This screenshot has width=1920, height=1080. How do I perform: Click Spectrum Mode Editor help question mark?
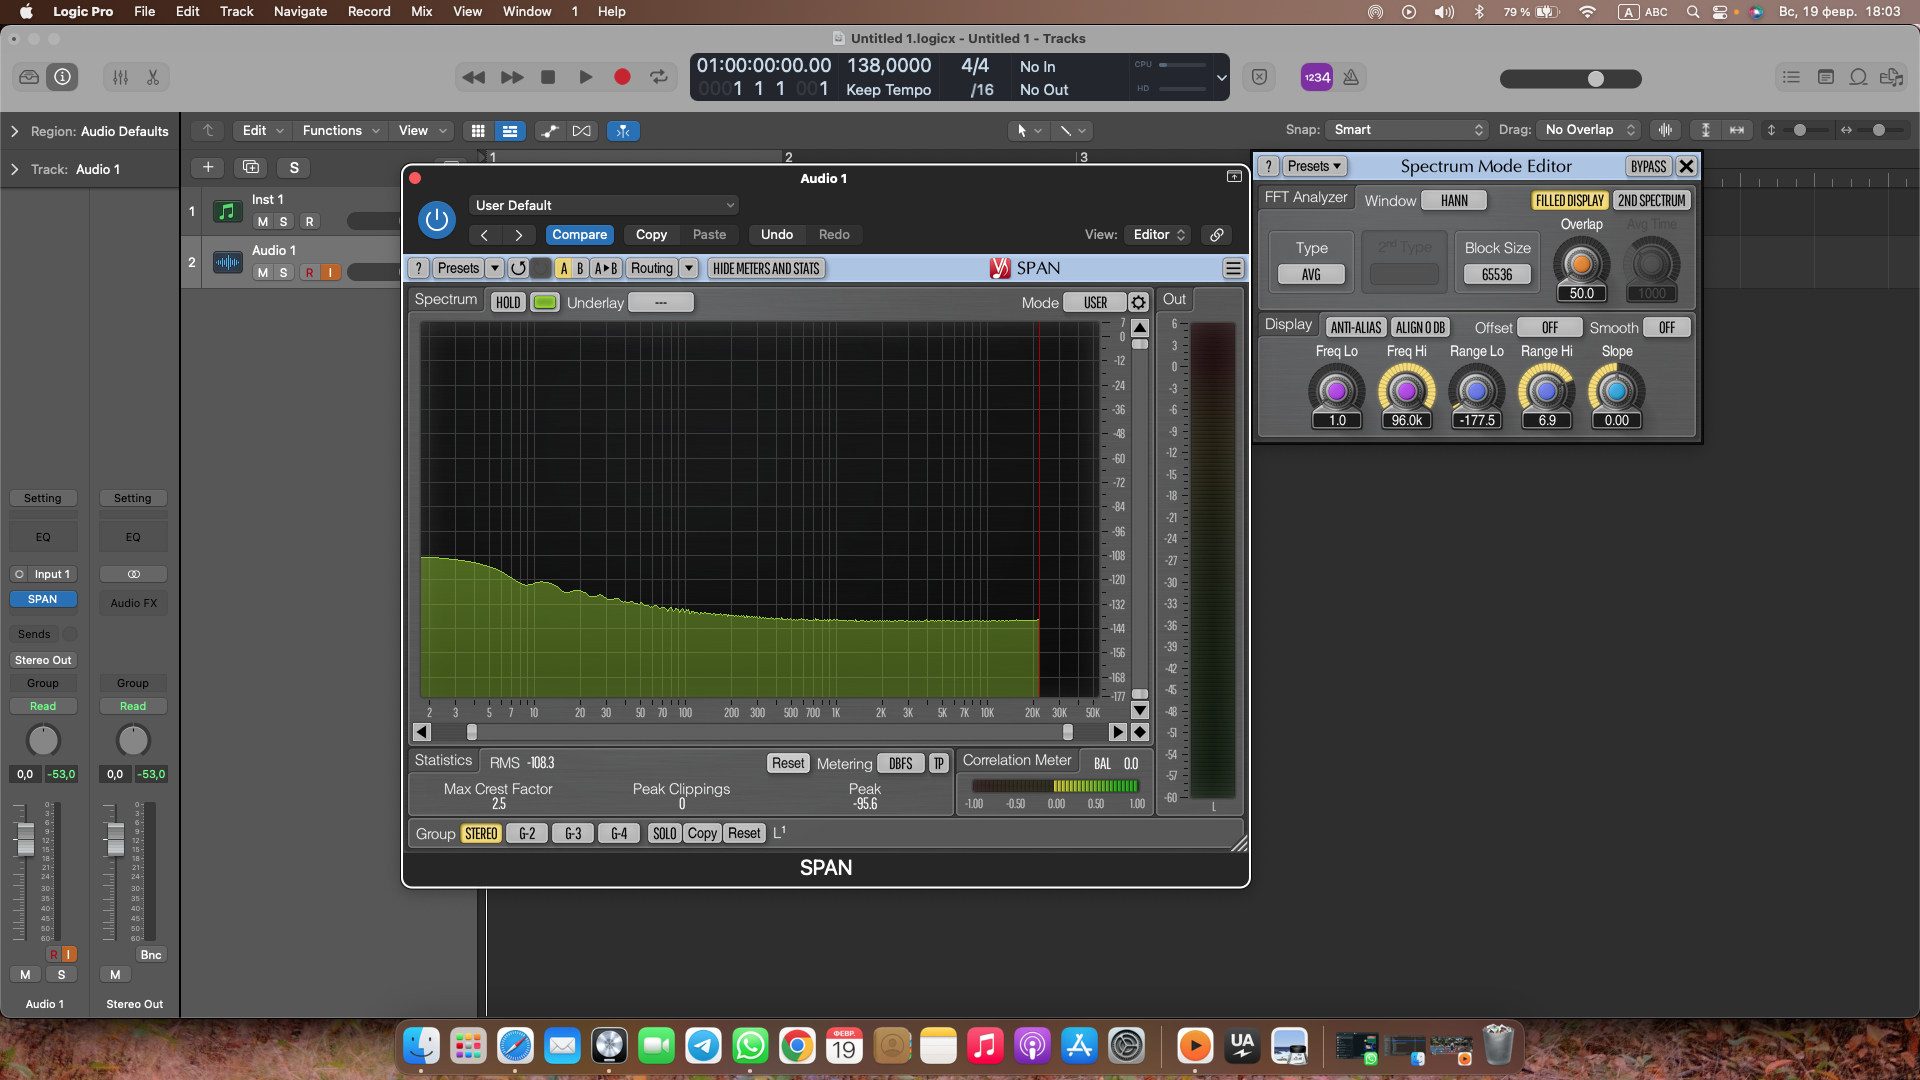1268,166
